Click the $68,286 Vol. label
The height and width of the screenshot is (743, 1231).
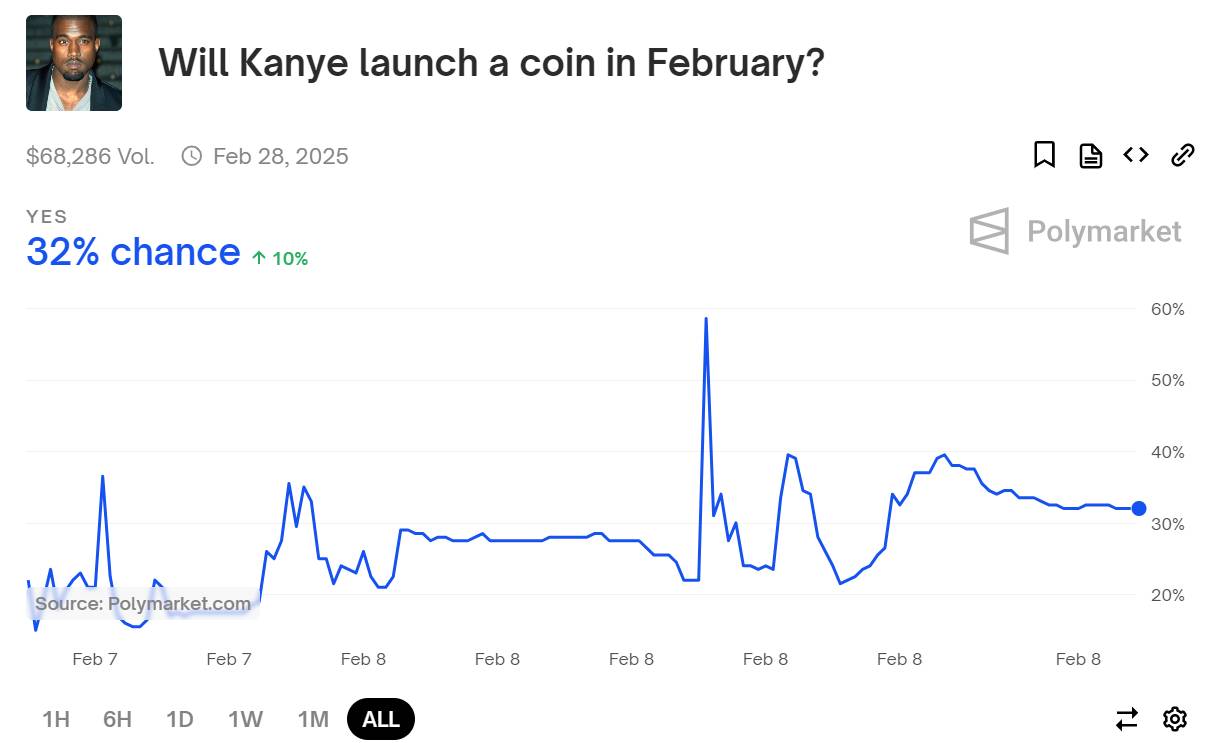tap(90, 156)
